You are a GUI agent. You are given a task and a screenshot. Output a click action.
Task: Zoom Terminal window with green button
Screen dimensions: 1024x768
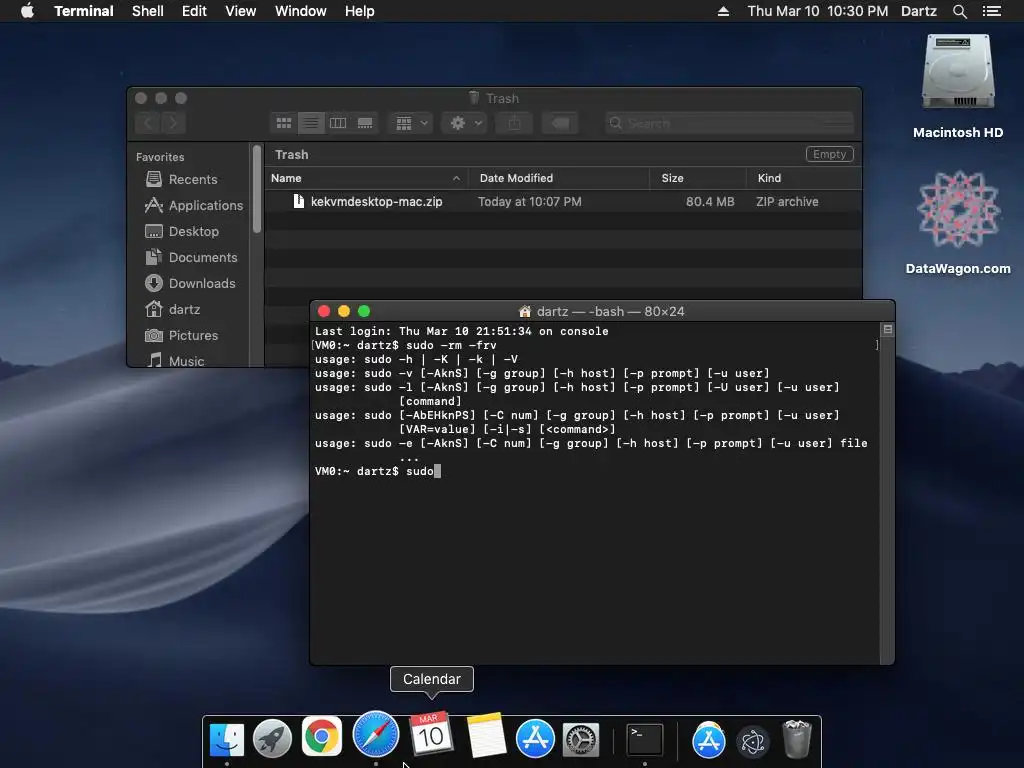point(364,311)
